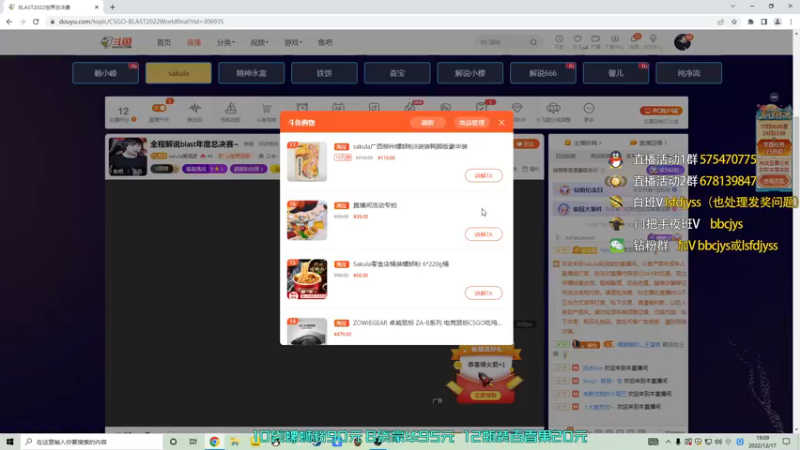Select the 铁饼 commentator tab
This screenshot has width=800, height=450.
(324, 73)
